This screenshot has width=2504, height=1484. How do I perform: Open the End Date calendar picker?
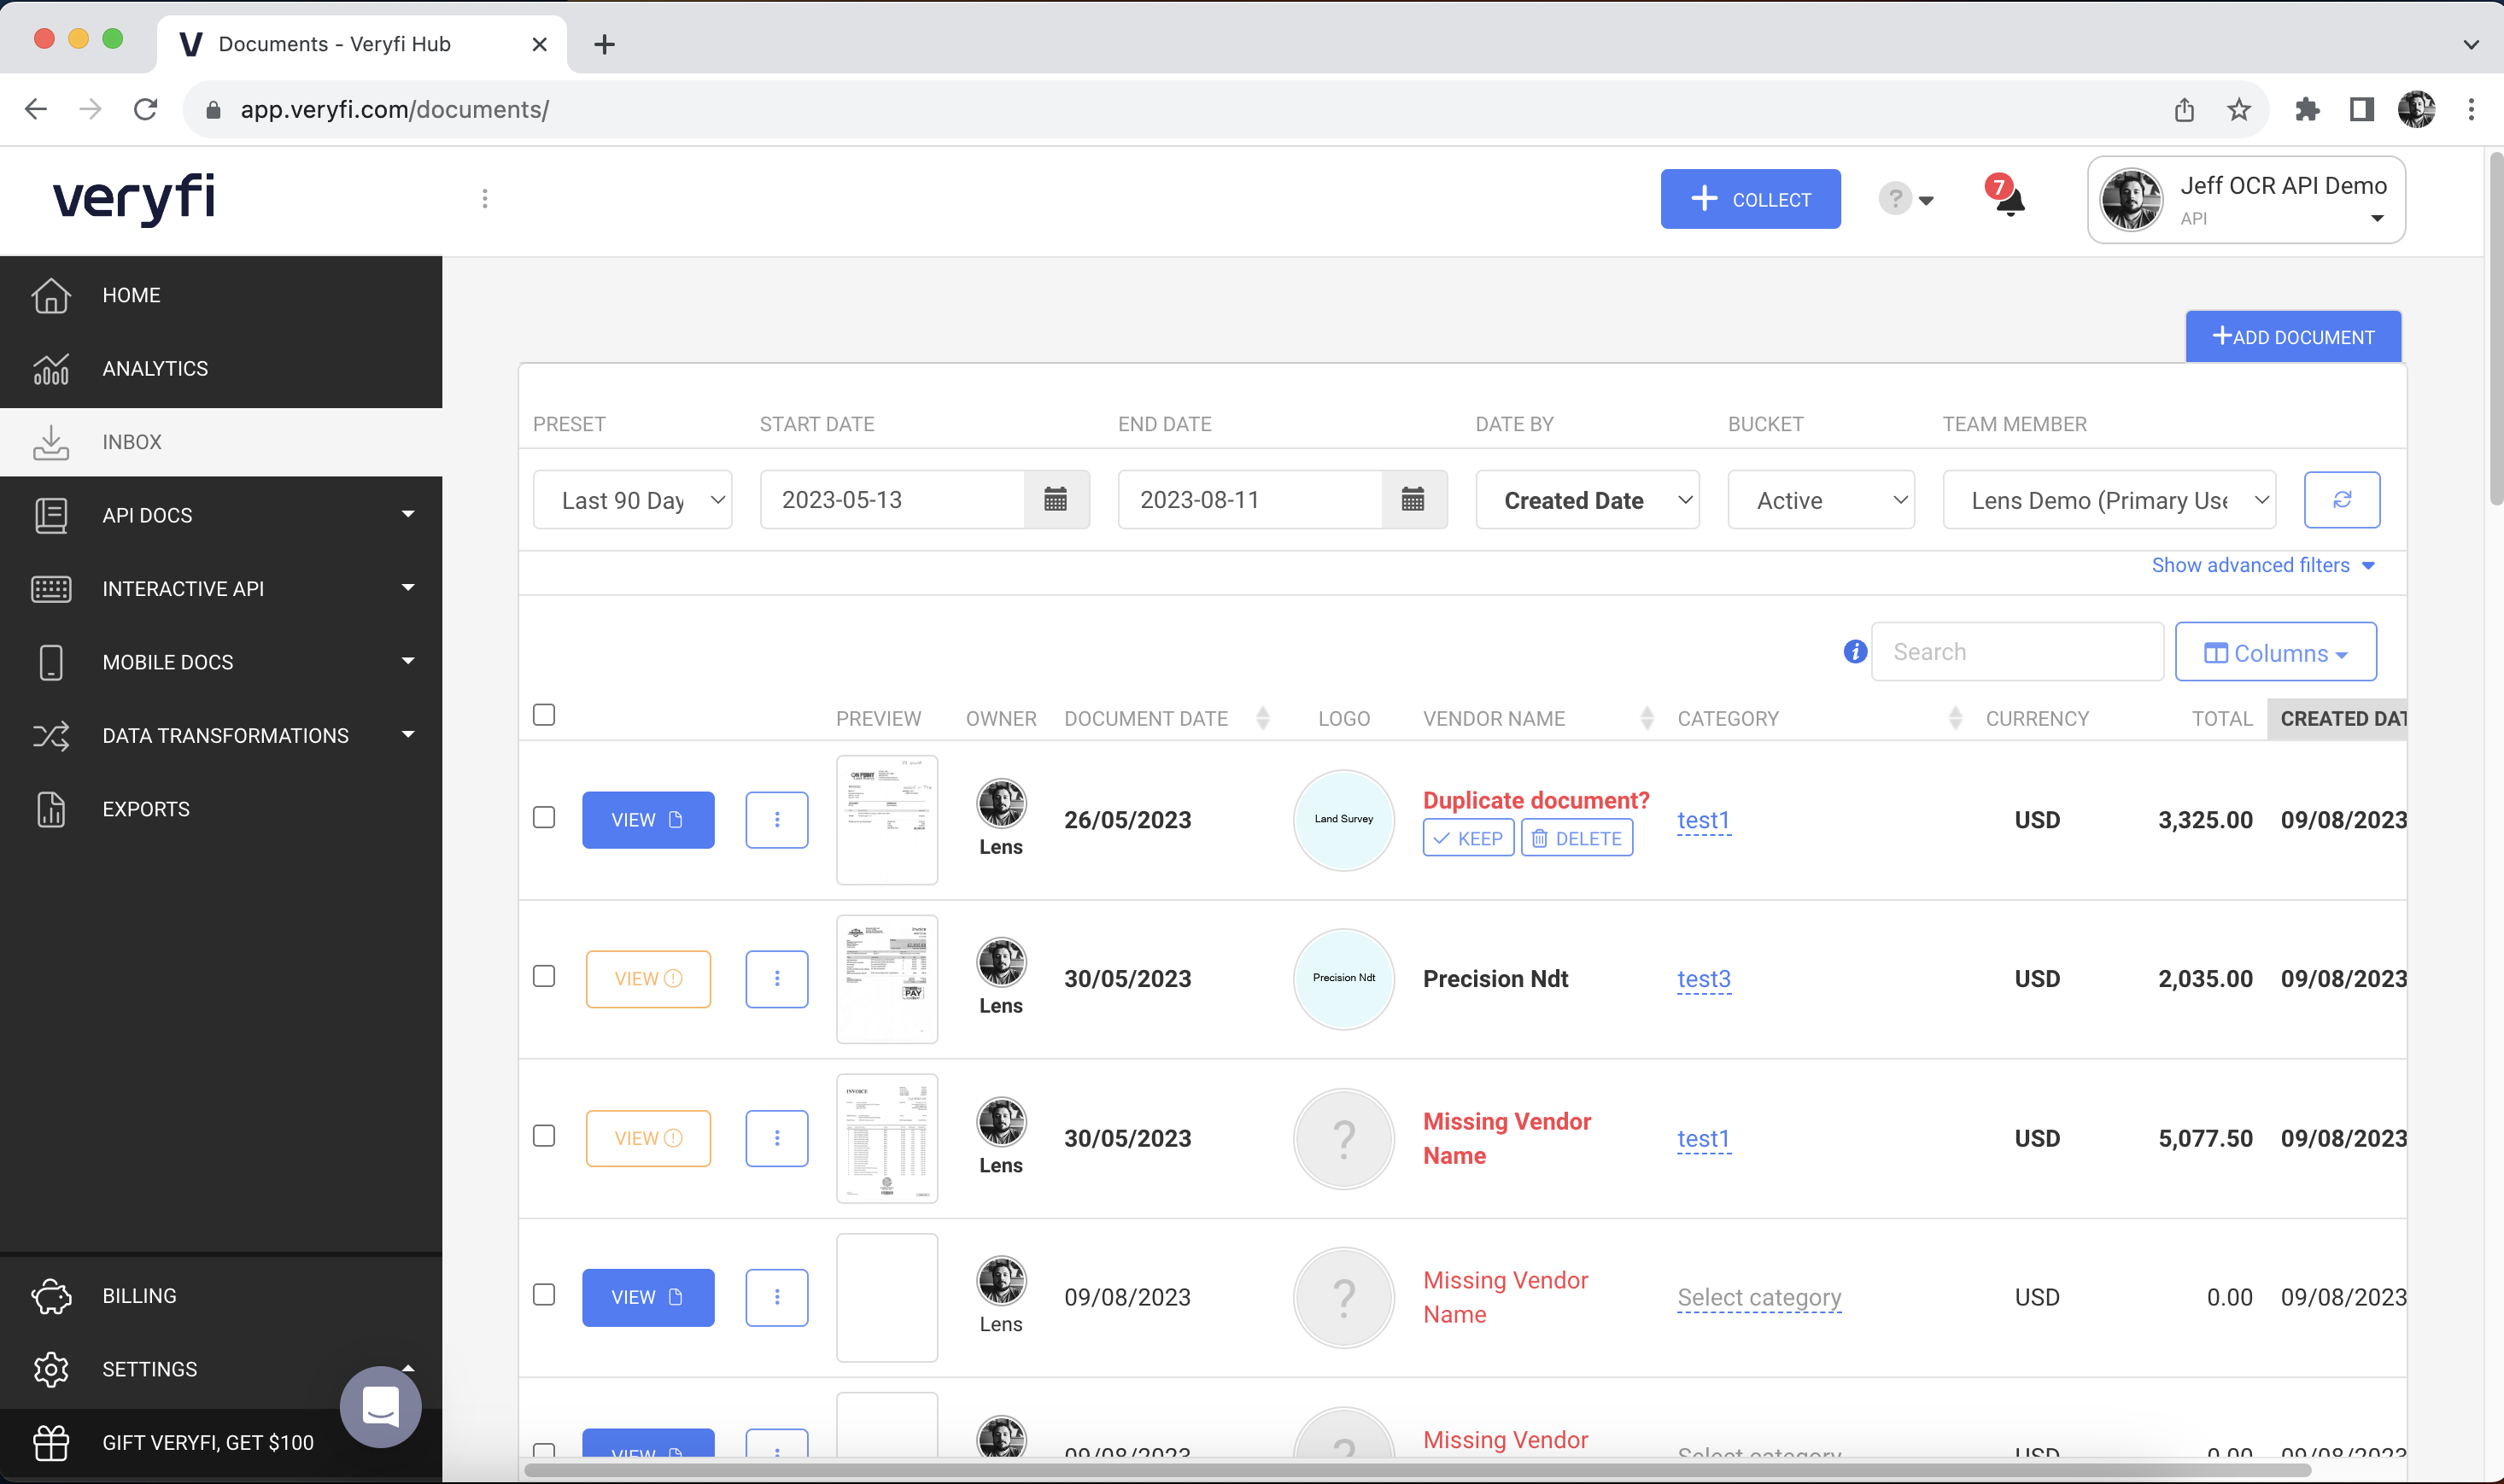(1413, 500)
